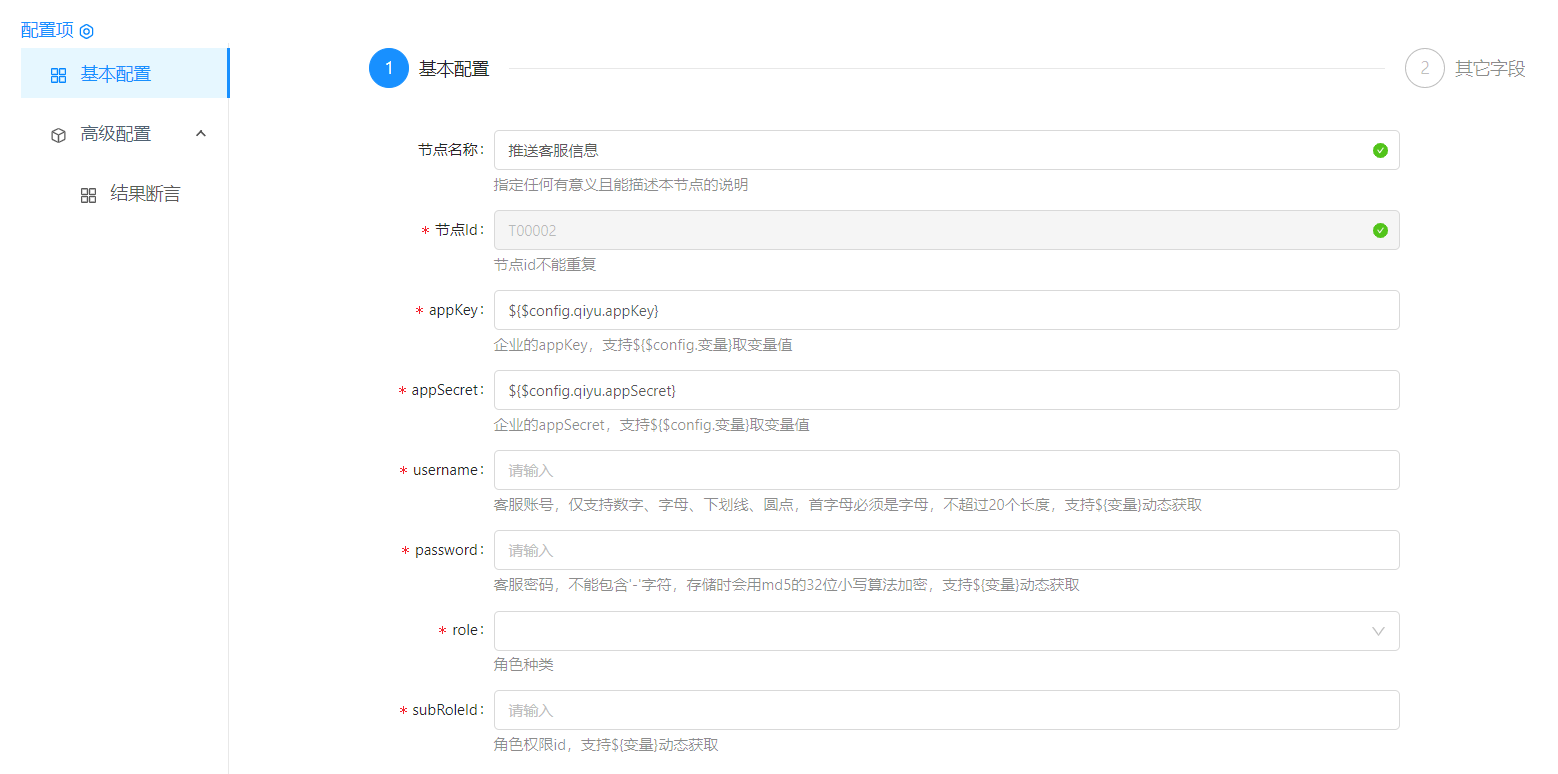
Task: Open the 高级配置 menu item
Action: point(116,134)
